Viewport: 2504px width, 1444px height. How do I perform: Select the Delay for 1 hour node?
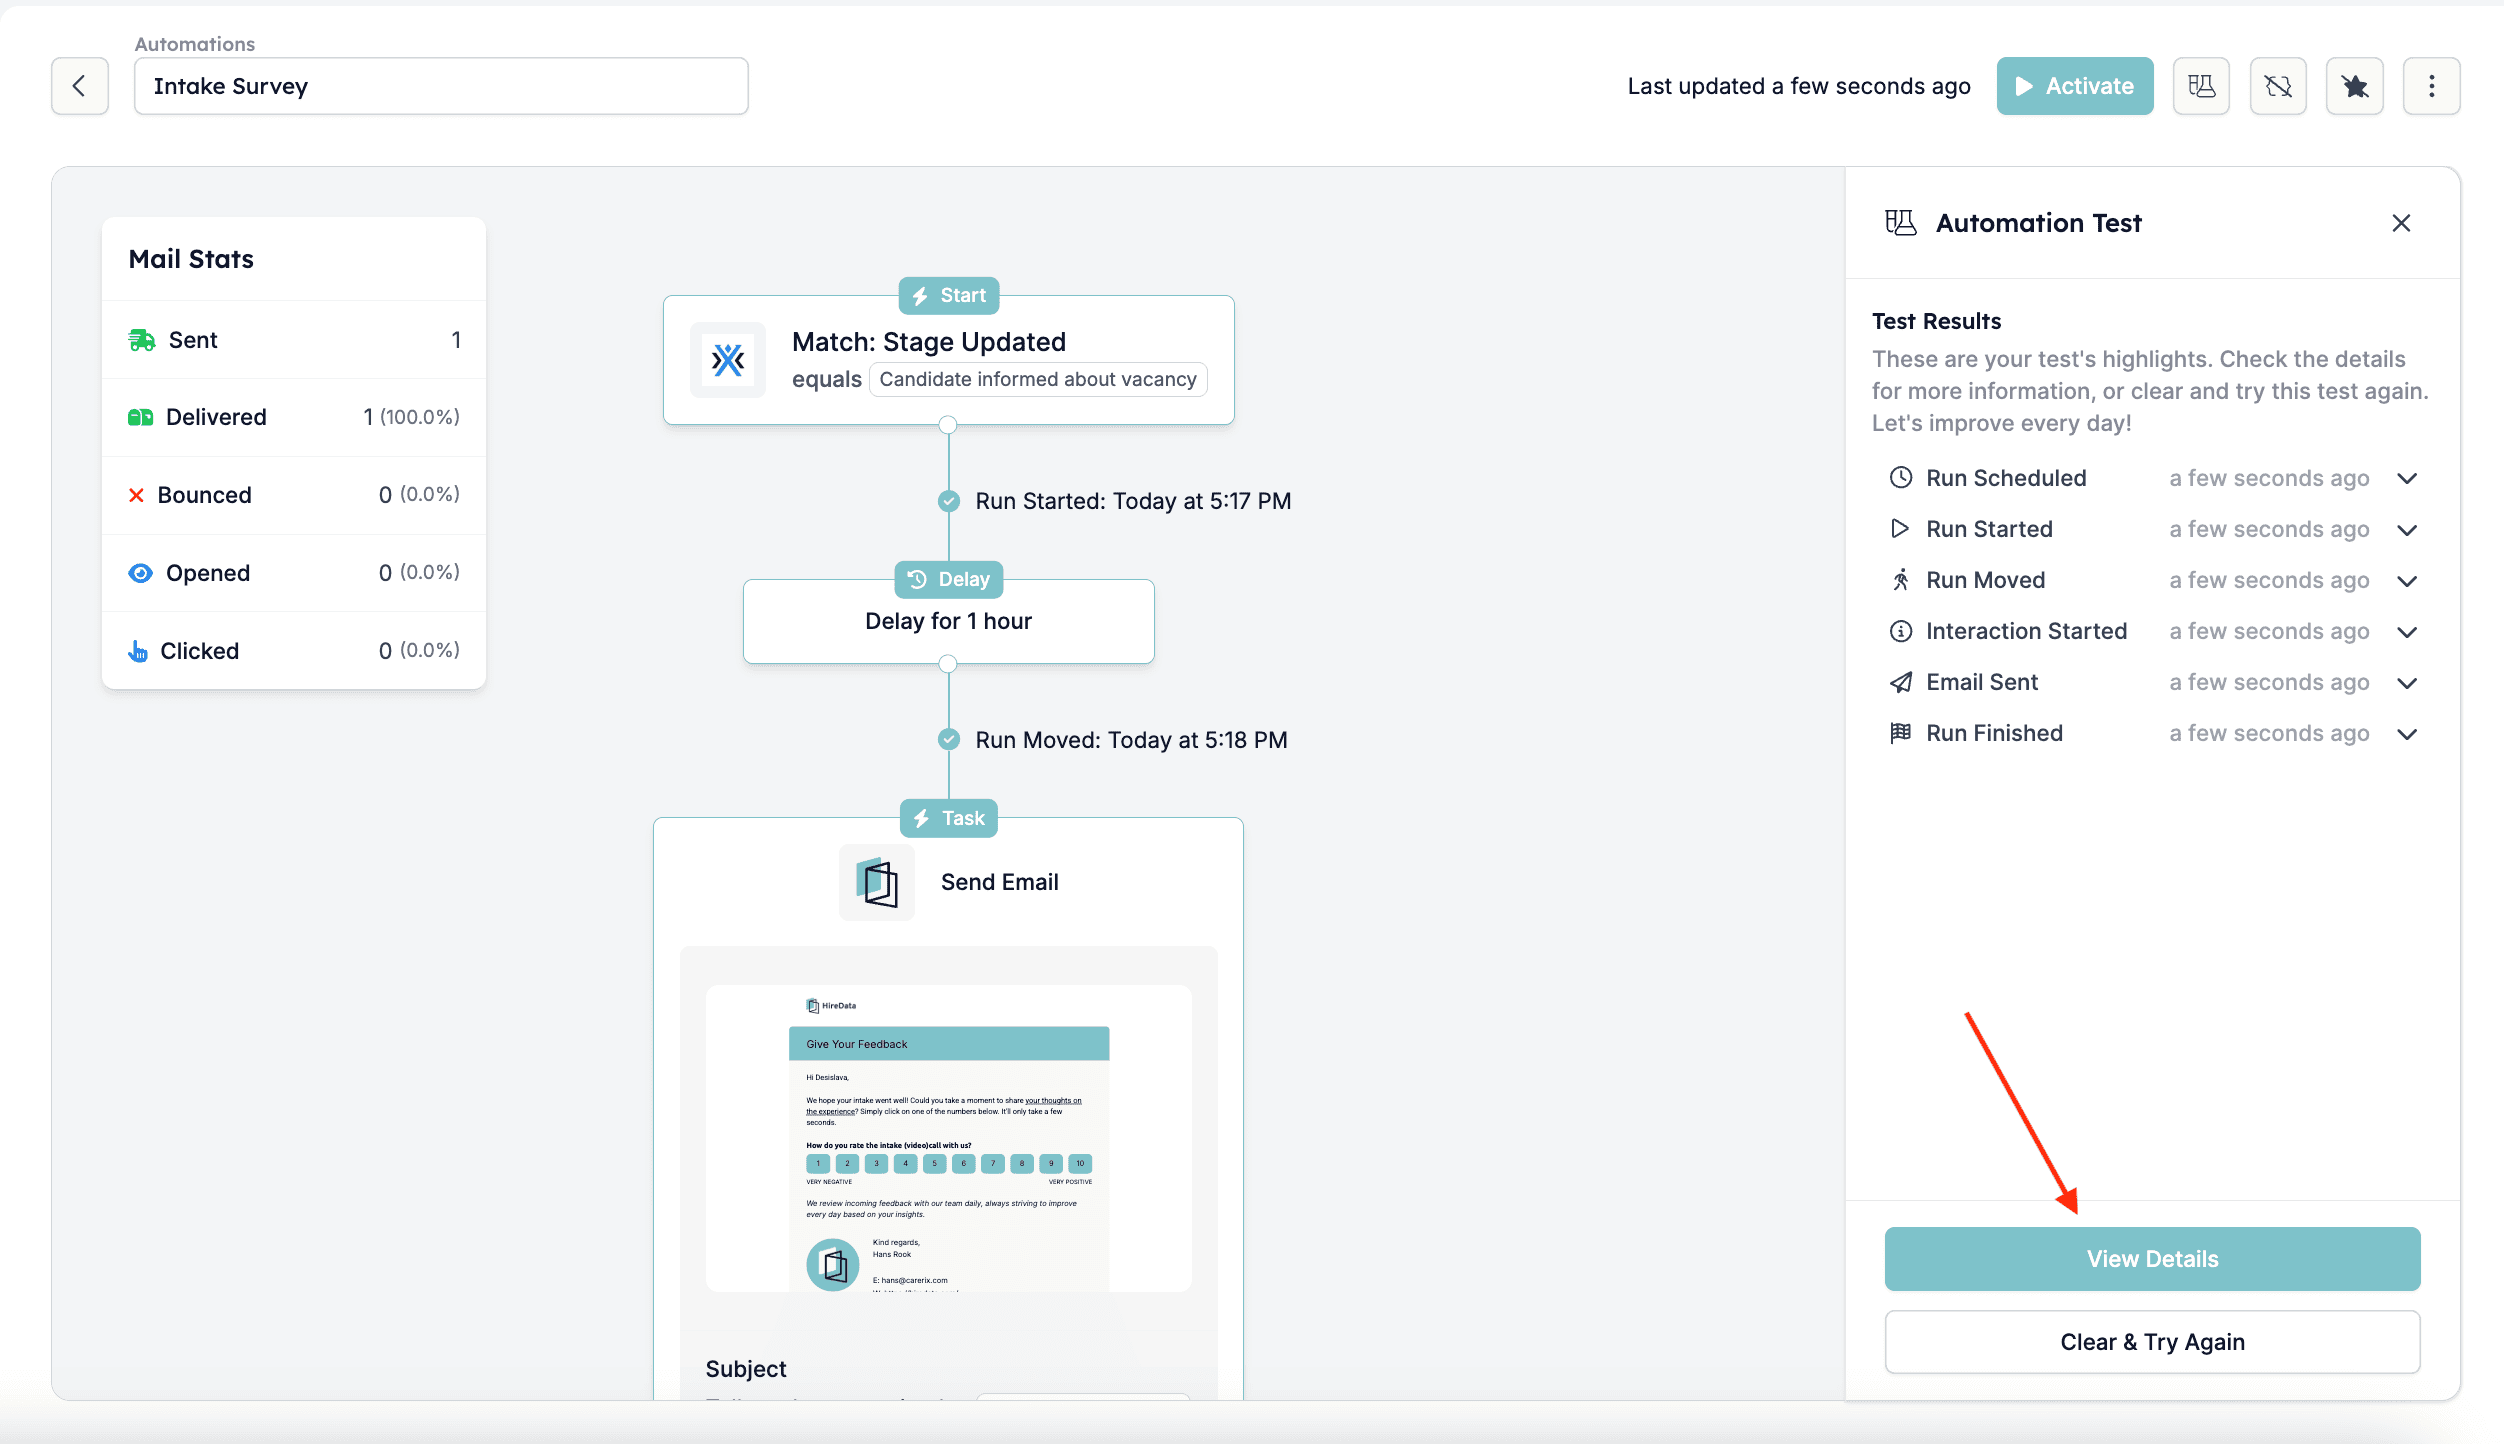click(x=948, y=621)
